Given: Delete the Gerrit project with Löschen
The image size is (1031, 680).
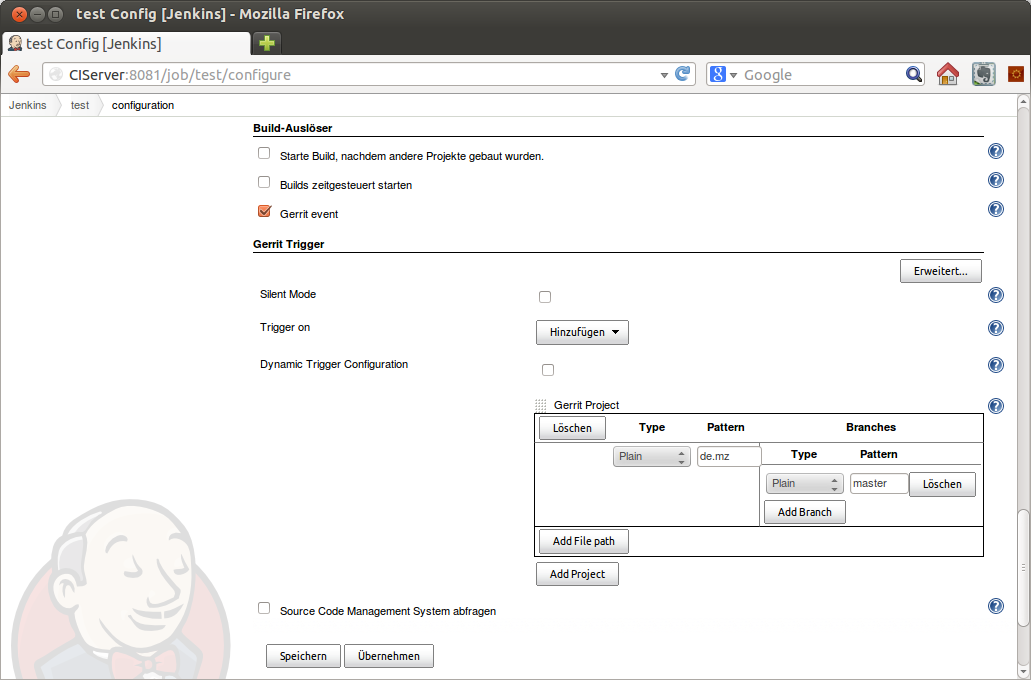Looking at the screenshot, I should 572,428.
